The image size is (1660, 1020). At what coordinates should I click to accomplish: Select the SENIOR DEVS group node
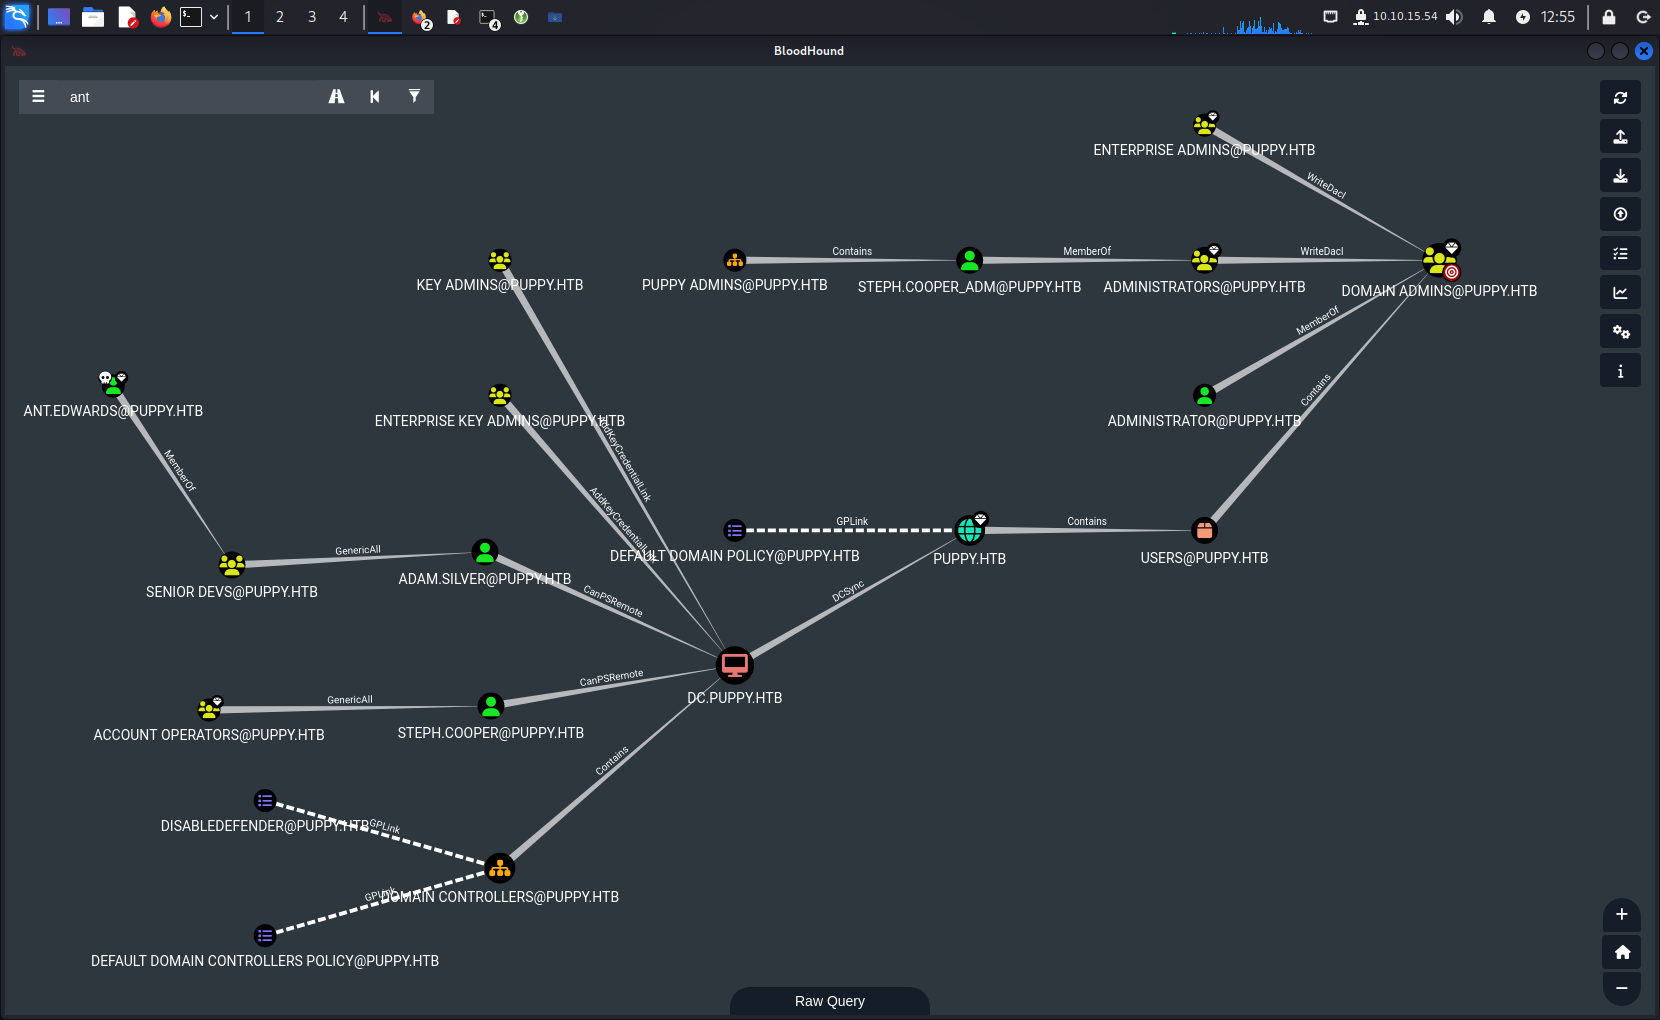click(232, 564)
